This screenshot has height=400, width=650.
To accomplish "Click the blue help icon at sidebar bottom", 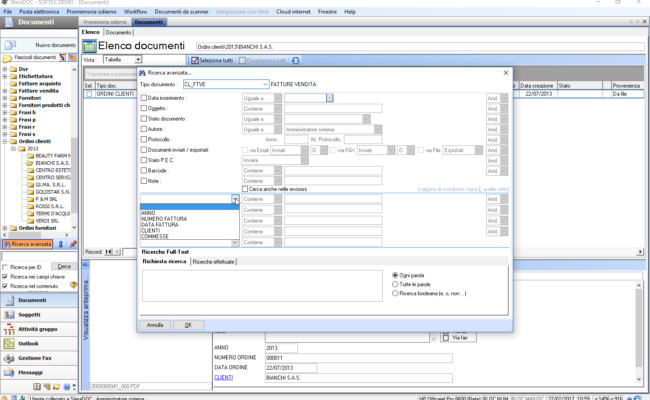I will (66, 387).
